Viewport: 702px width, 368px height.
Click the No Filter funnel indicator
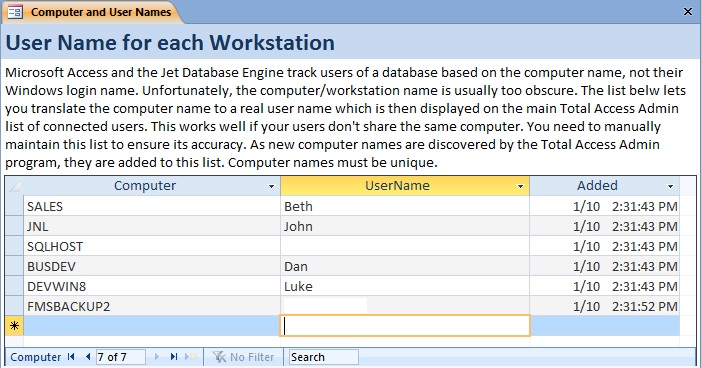point(244,357)
